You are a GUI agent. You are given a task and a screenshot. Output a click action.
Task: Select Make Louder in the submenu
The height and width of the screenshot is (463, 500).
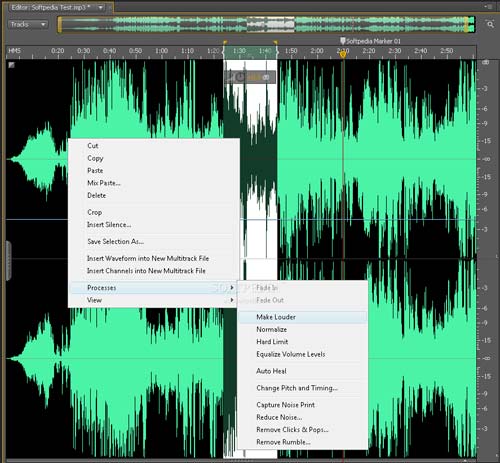click(x=302, y=317)
